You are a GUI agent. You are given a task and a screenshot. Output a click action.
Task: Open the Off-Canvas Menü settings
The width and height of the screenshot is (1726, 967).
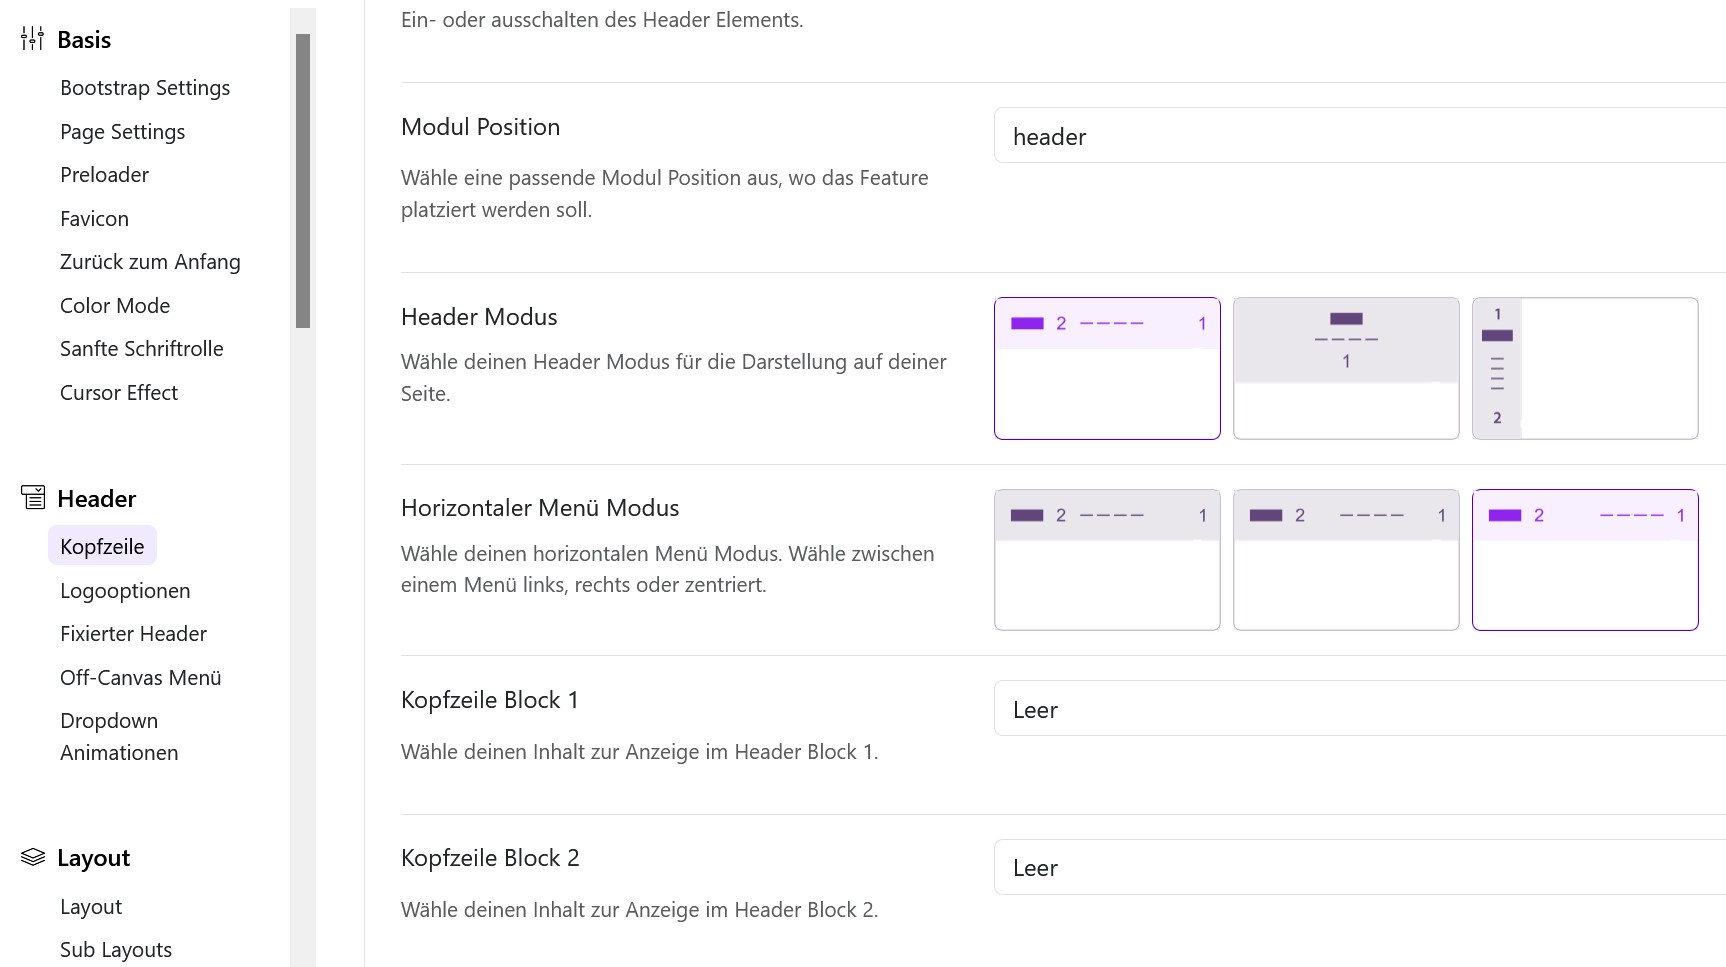[140, 677]
